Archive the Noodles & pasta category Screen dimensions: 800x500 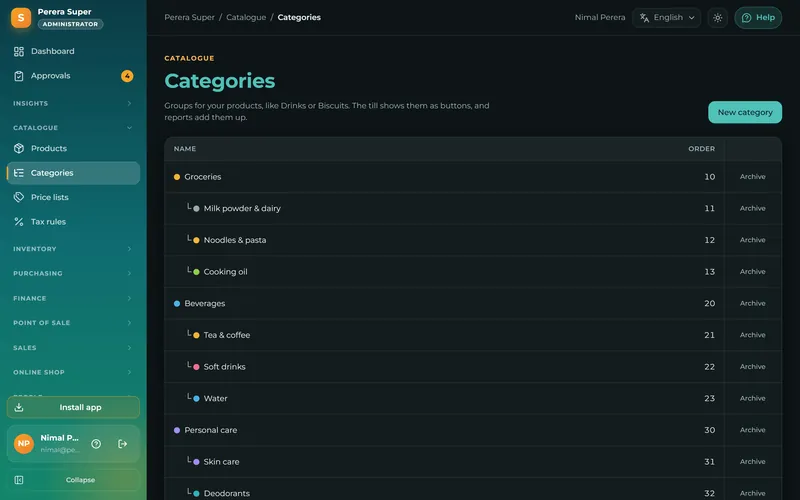coord(753,240)
